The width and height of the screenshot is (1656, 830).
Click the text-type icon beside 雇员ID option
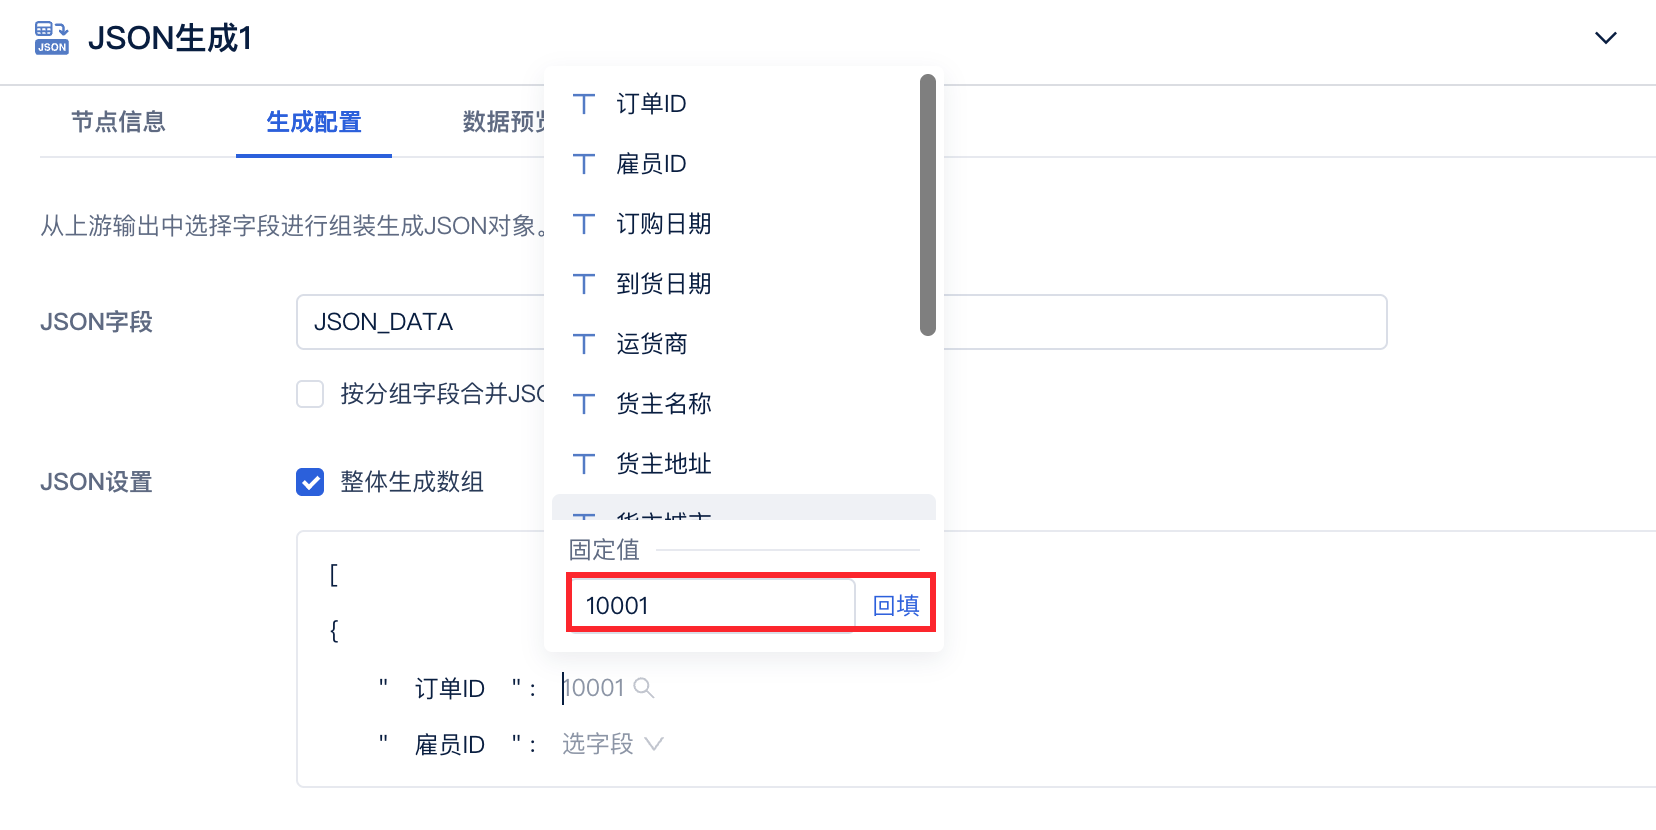(x=584, y=164)
